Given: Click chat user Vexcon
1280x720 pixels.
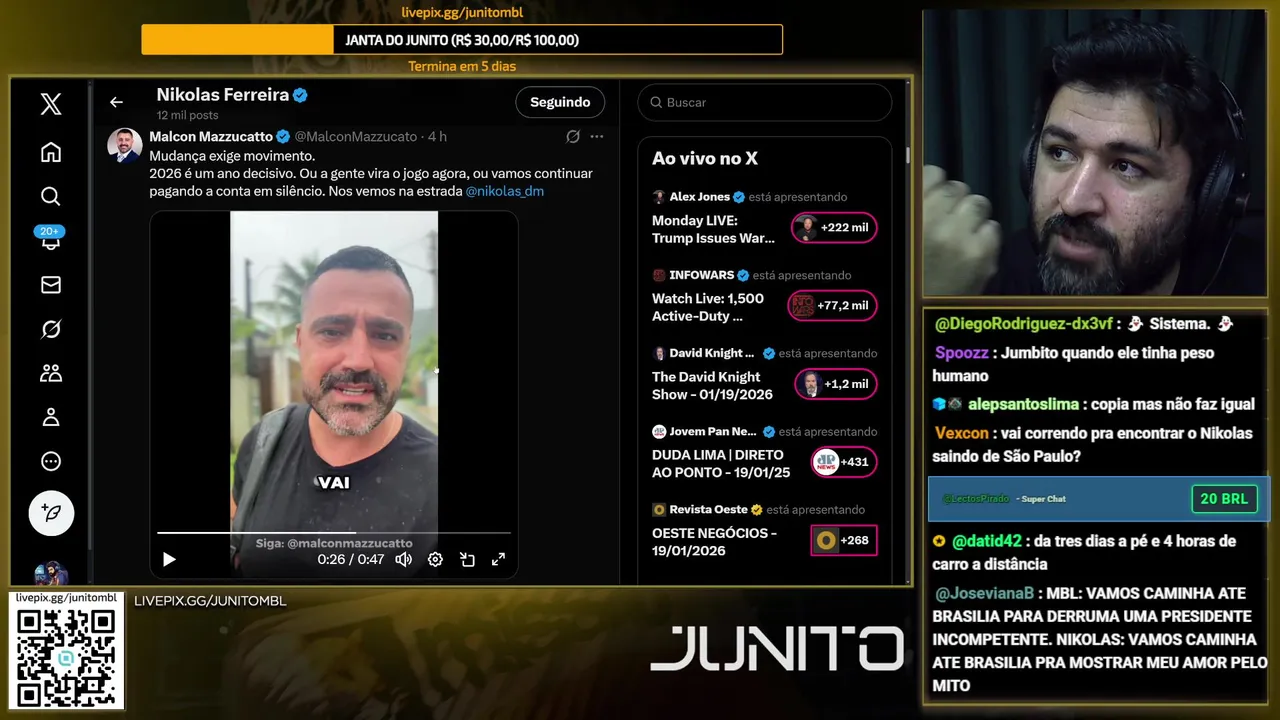Looking at the screenshot, I should (x=962, y=433).
